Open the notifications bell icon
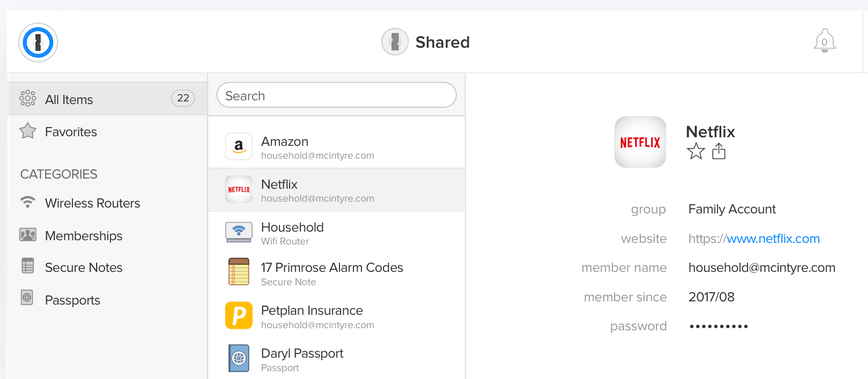Viewport: 868px width, 379px height. (824, 41)
